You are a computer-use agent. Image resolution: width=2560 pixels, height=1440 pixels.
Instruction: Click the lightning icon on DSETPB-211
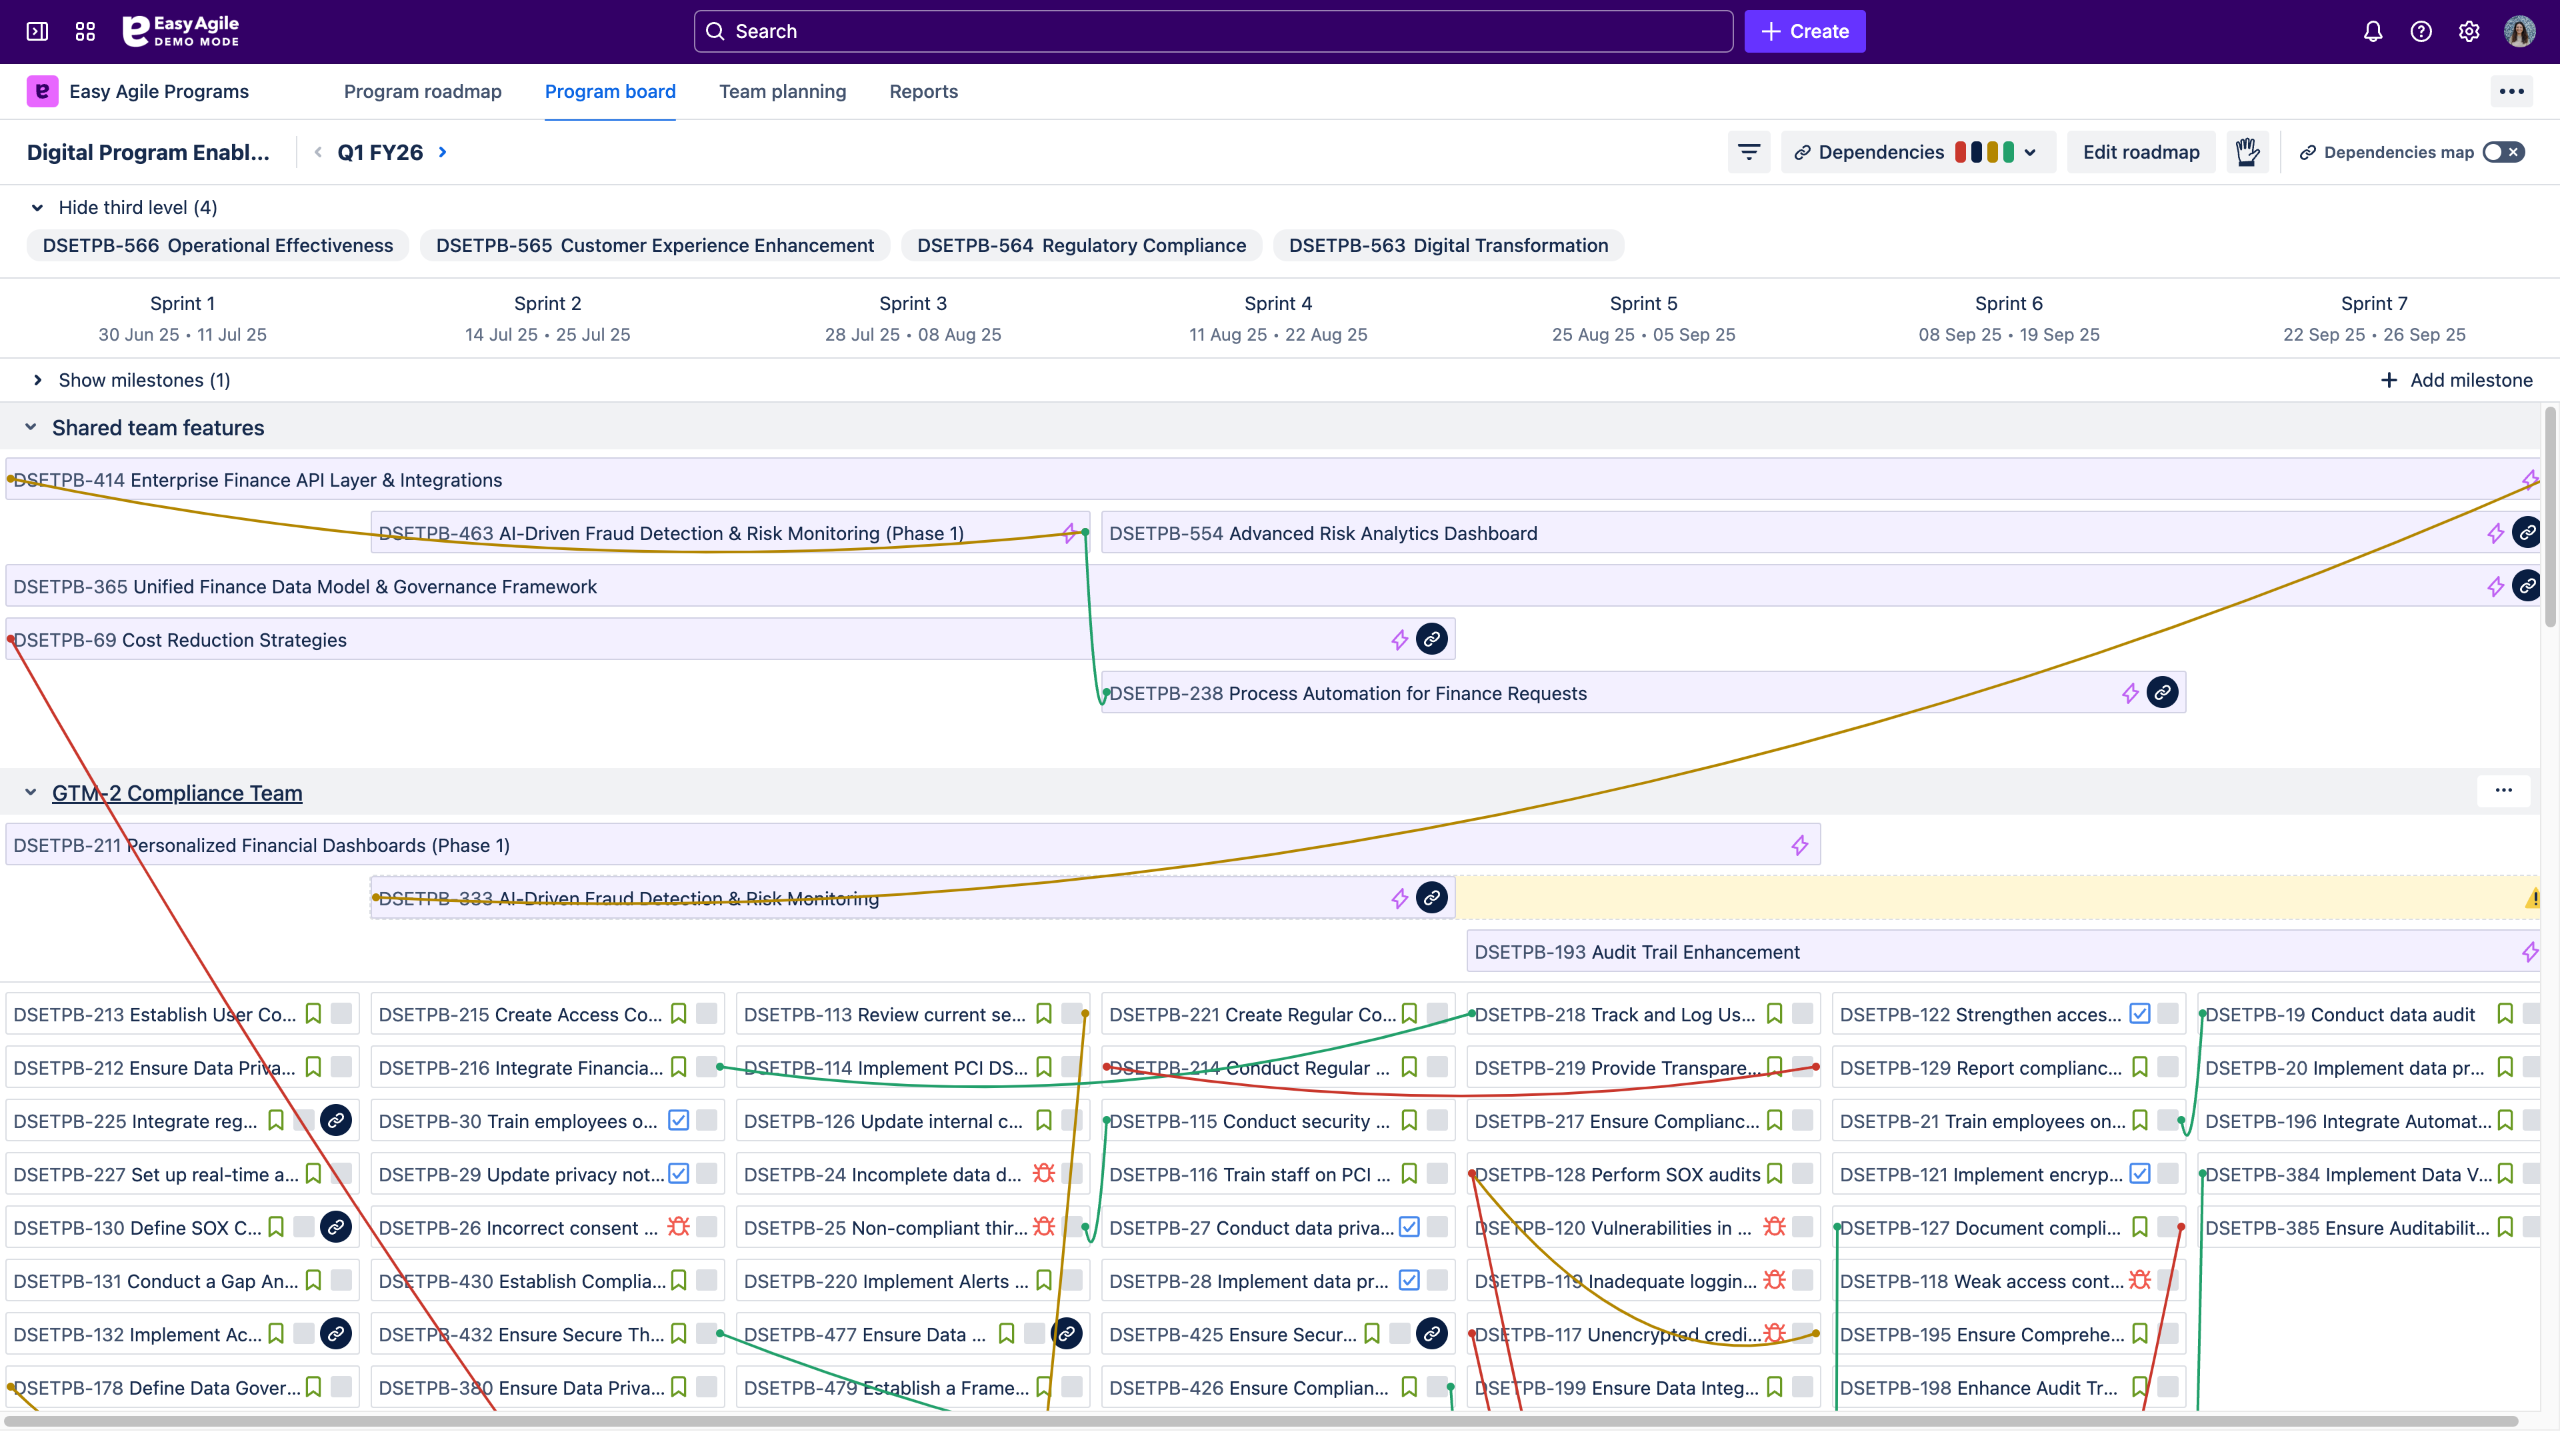coord(1800,846)
